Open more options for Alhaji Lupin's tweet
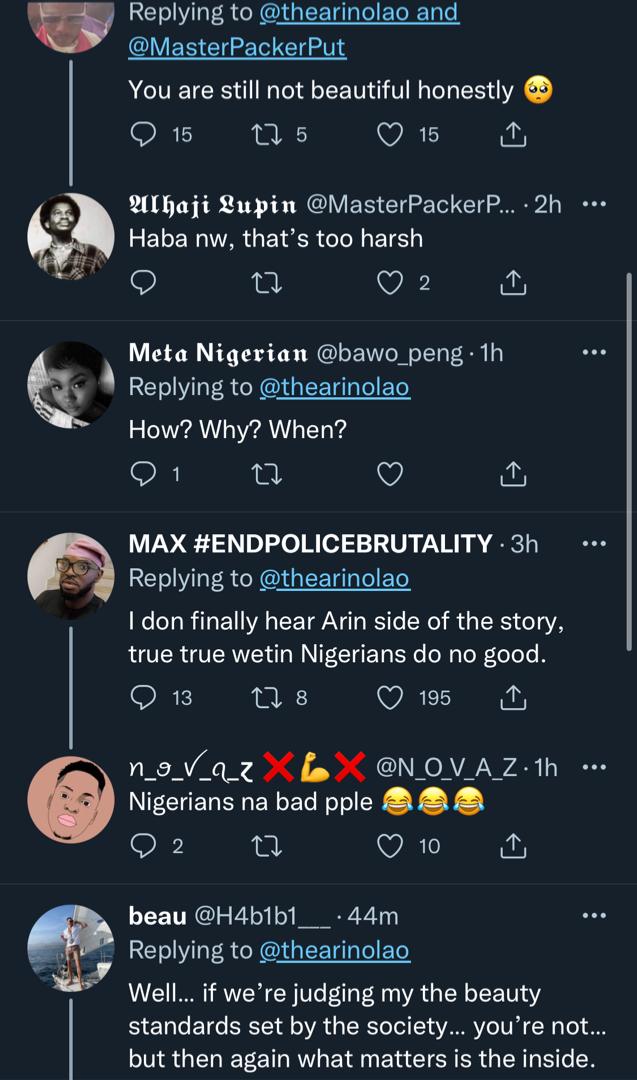This screenshot has width=637, height=1080. (594, 204)
